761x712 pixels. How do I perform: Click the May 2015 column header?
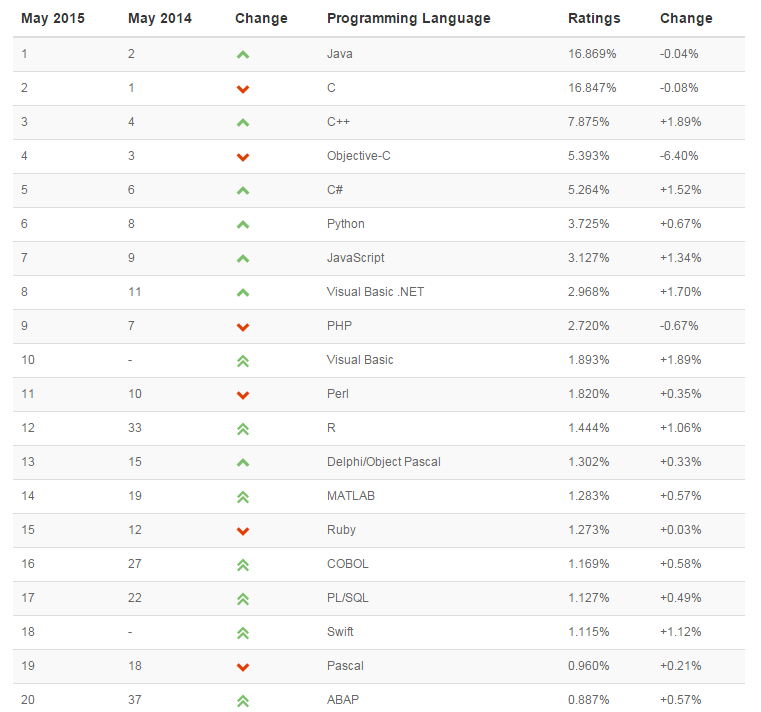click(x=53, y=18)
